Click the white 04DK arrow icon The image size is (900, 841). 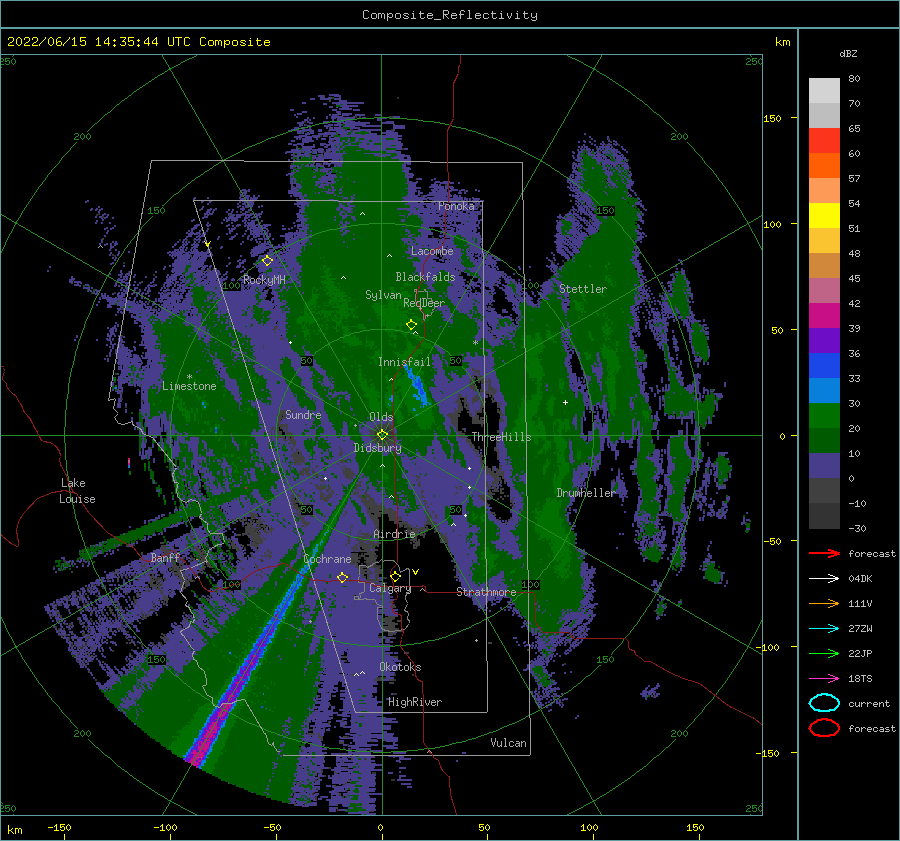[824, 578]
